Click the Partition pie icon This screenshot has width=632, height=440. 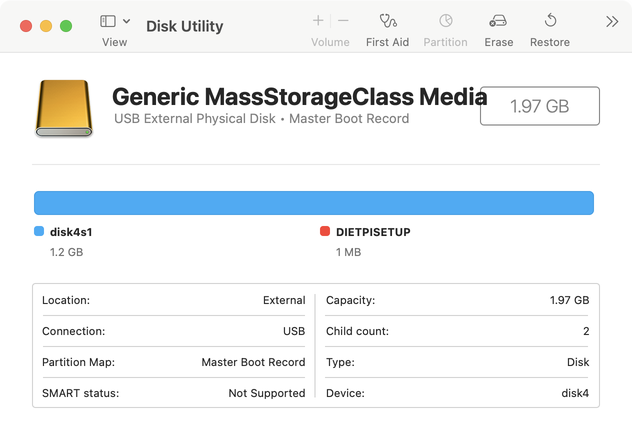click(446, 21)
